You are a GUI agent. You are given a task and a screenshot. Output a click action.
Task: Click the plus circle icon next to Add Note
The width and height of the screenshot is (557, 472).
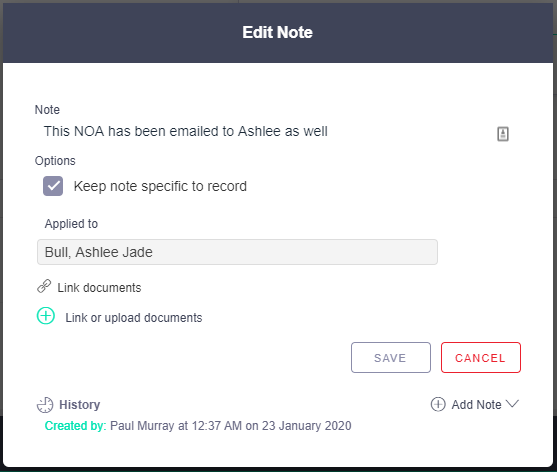click(438, 404)
